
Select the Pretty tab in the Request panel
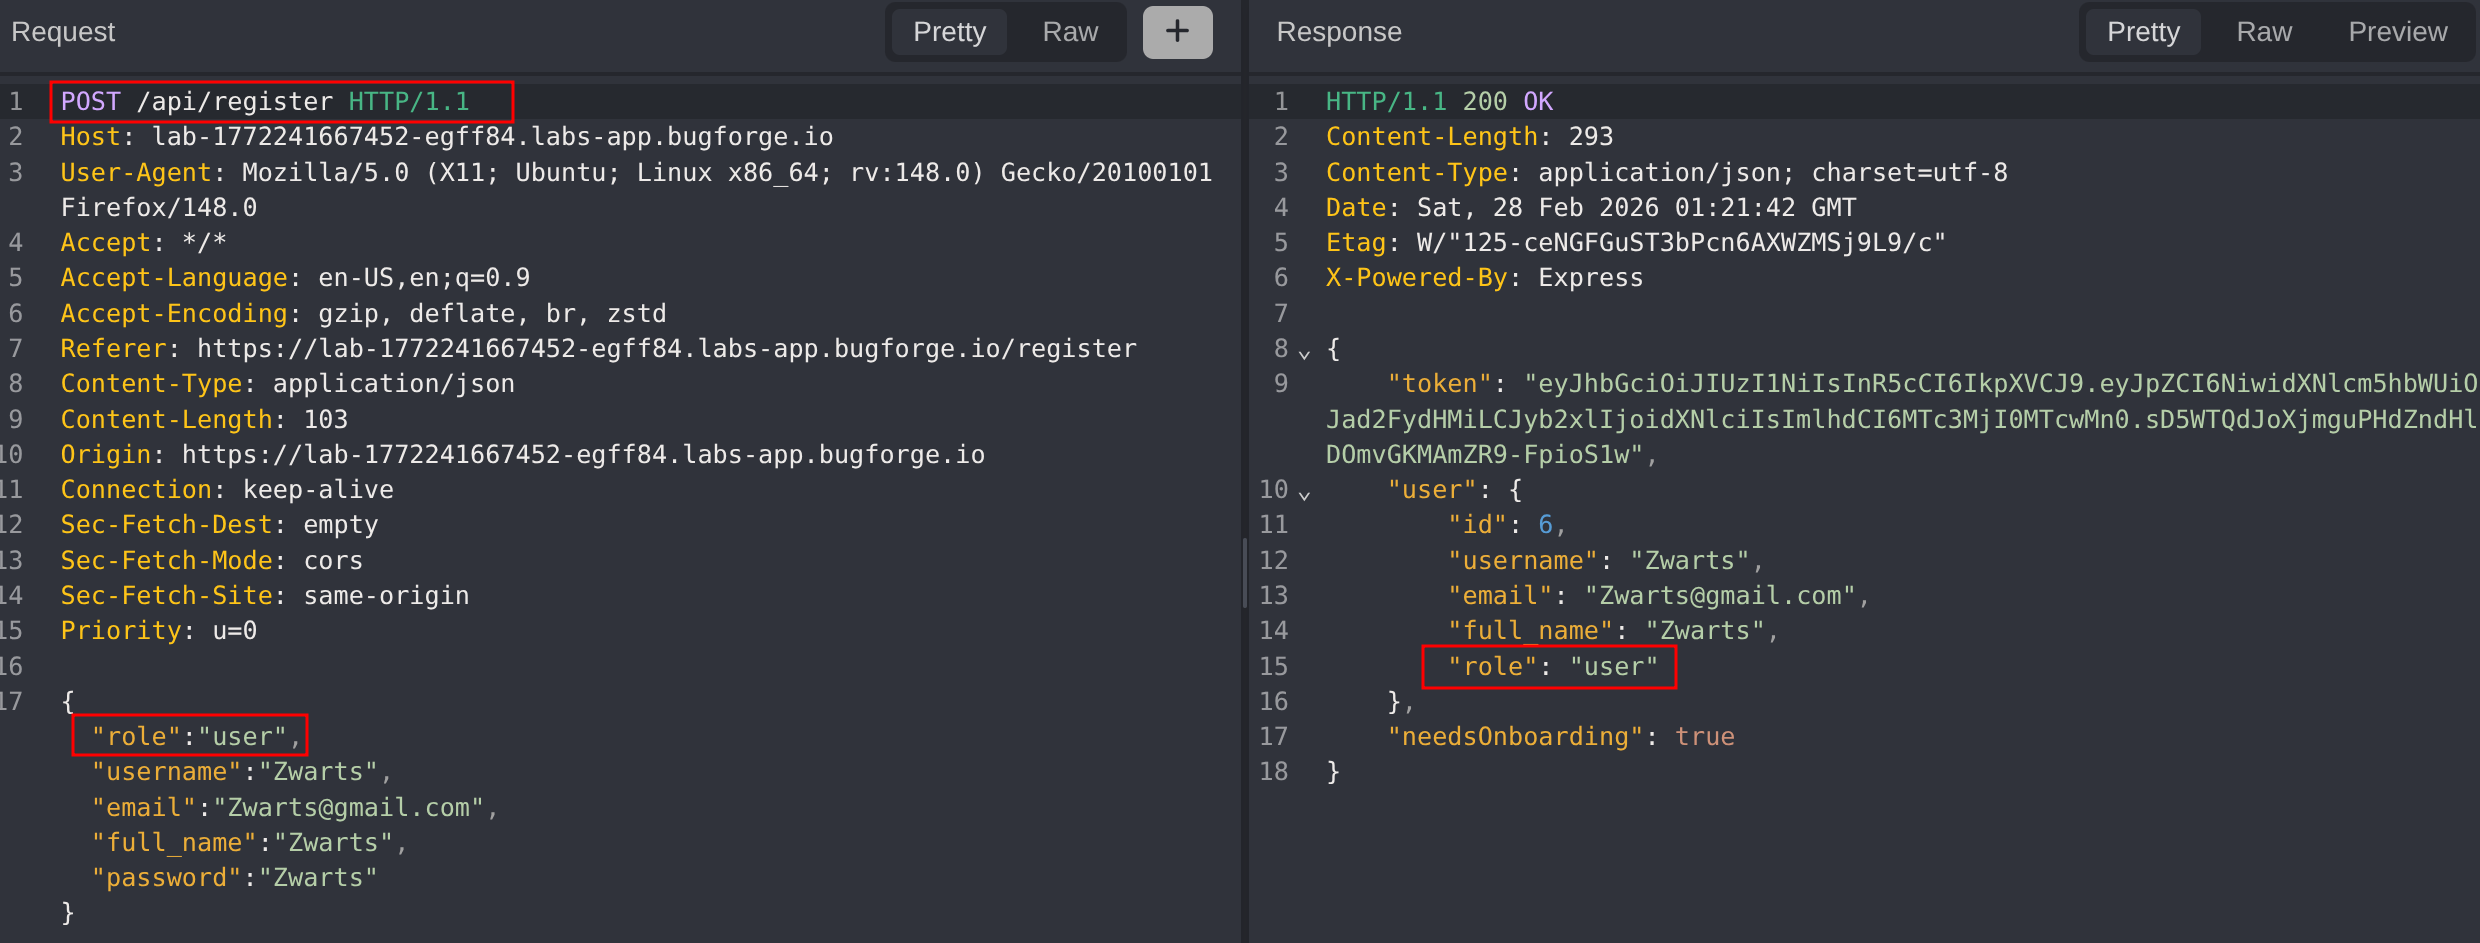click(949, 32)
